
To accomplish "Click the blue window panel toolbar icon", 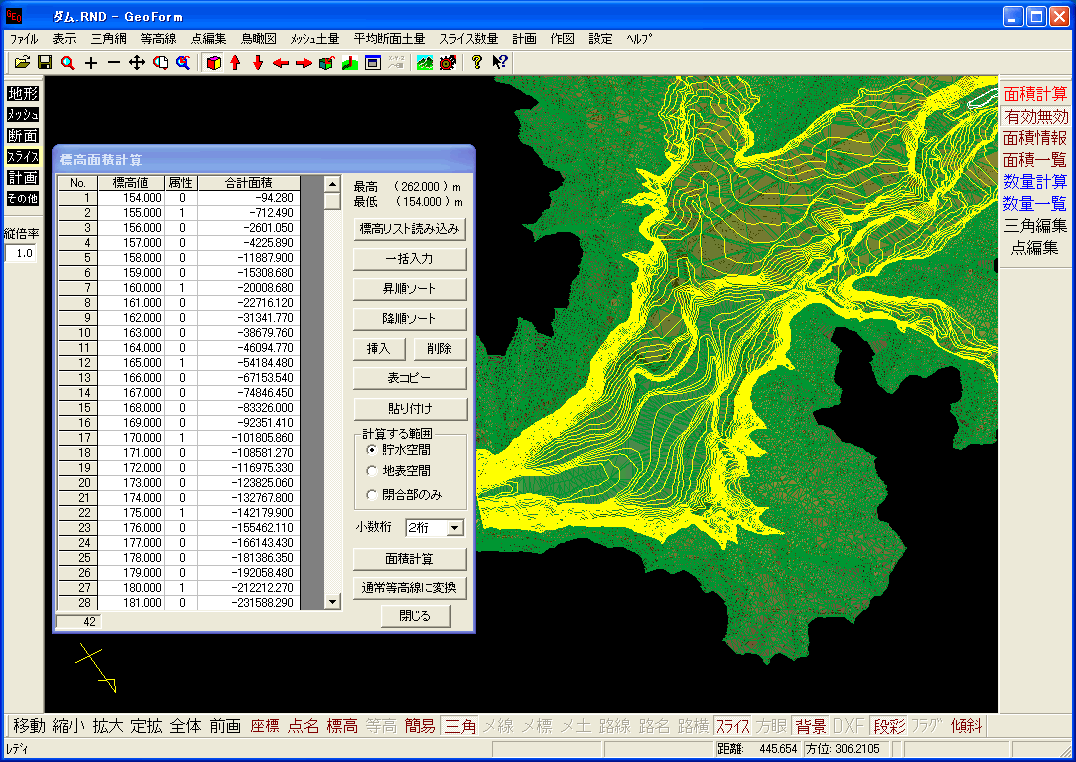I will tap(373, 63).
